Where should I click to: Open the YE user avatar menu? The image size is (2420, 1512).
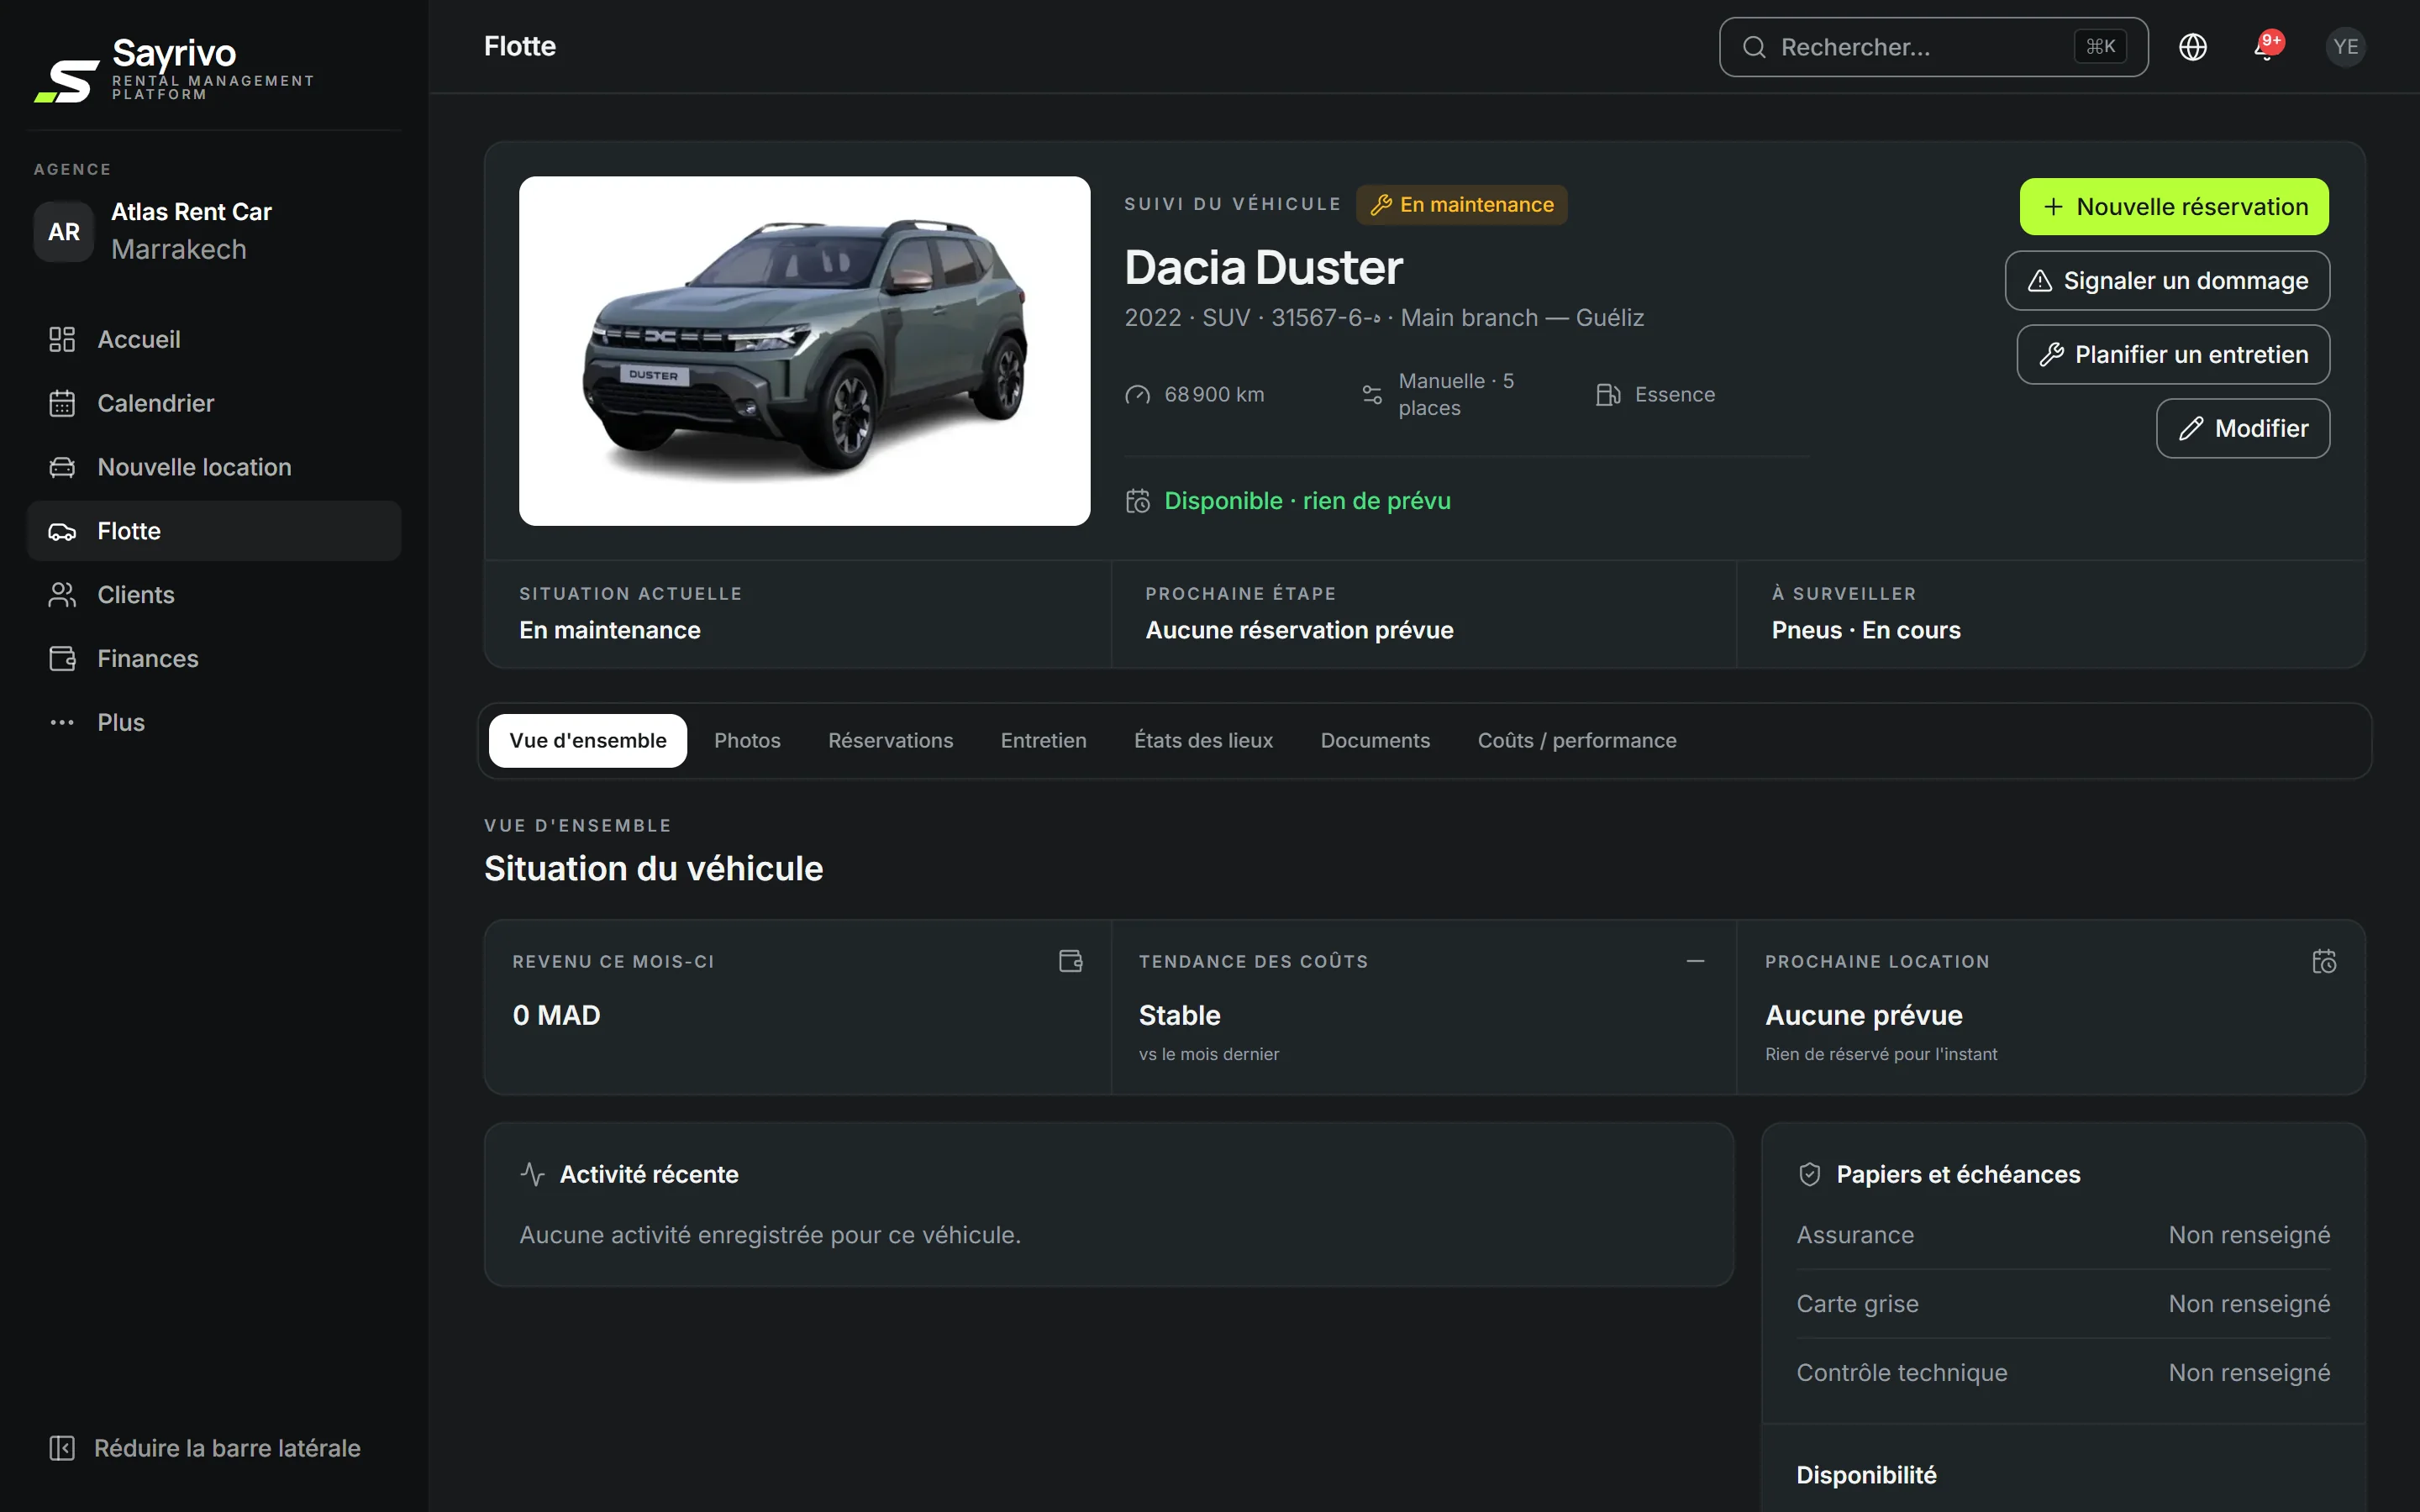[x=2345, y=47]
